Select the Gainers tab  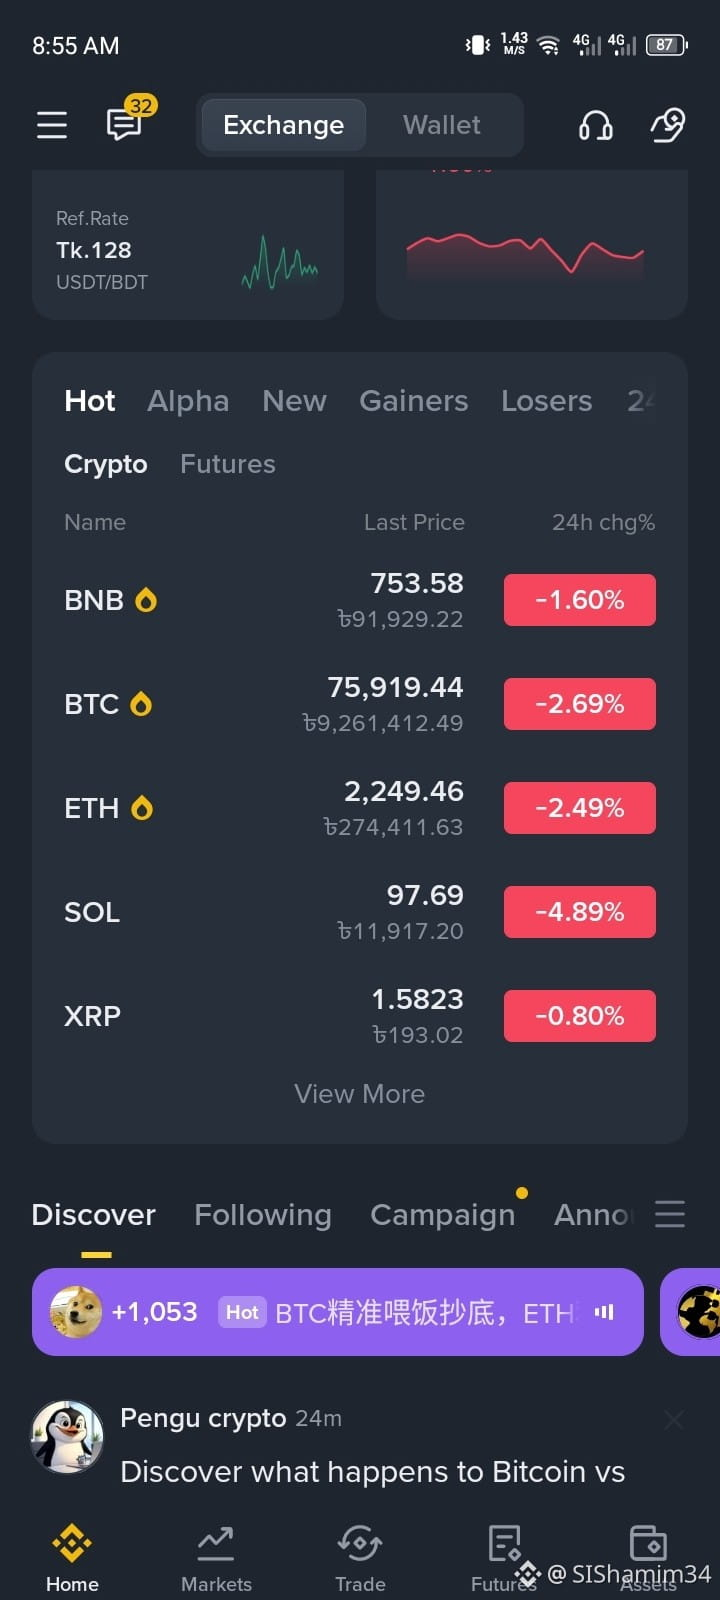click(x=414, y=401)
